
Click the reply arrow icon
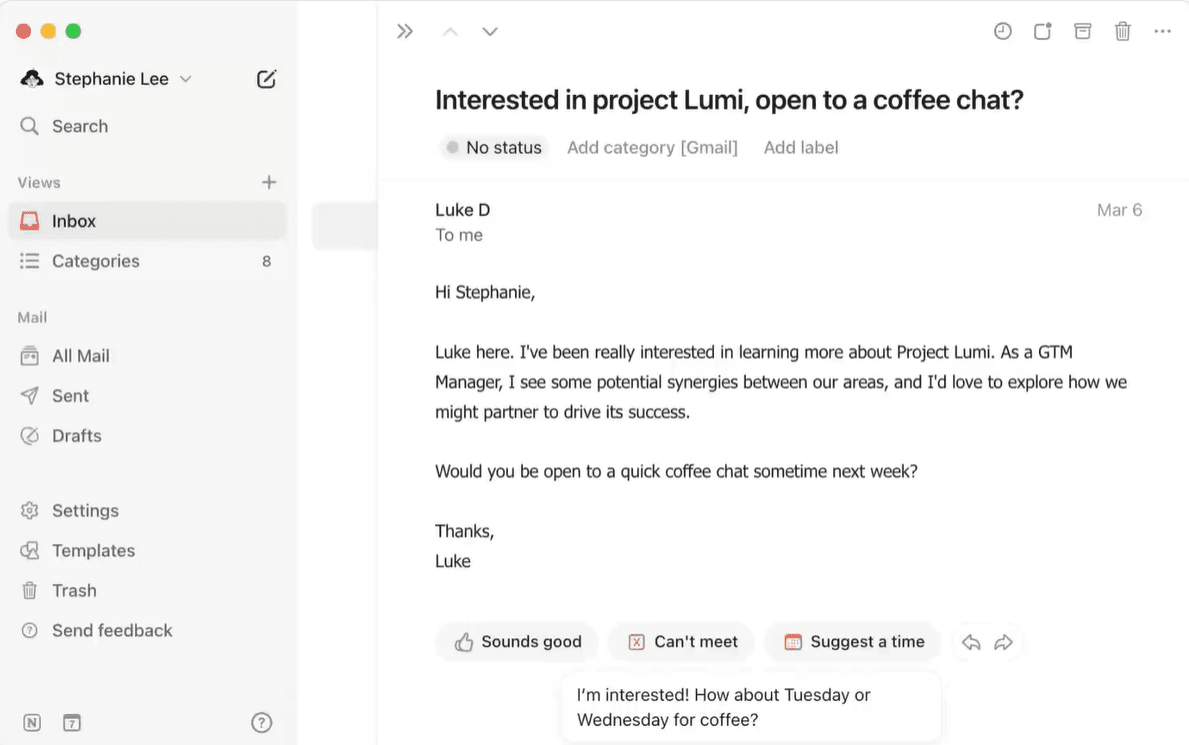(971, 642)
